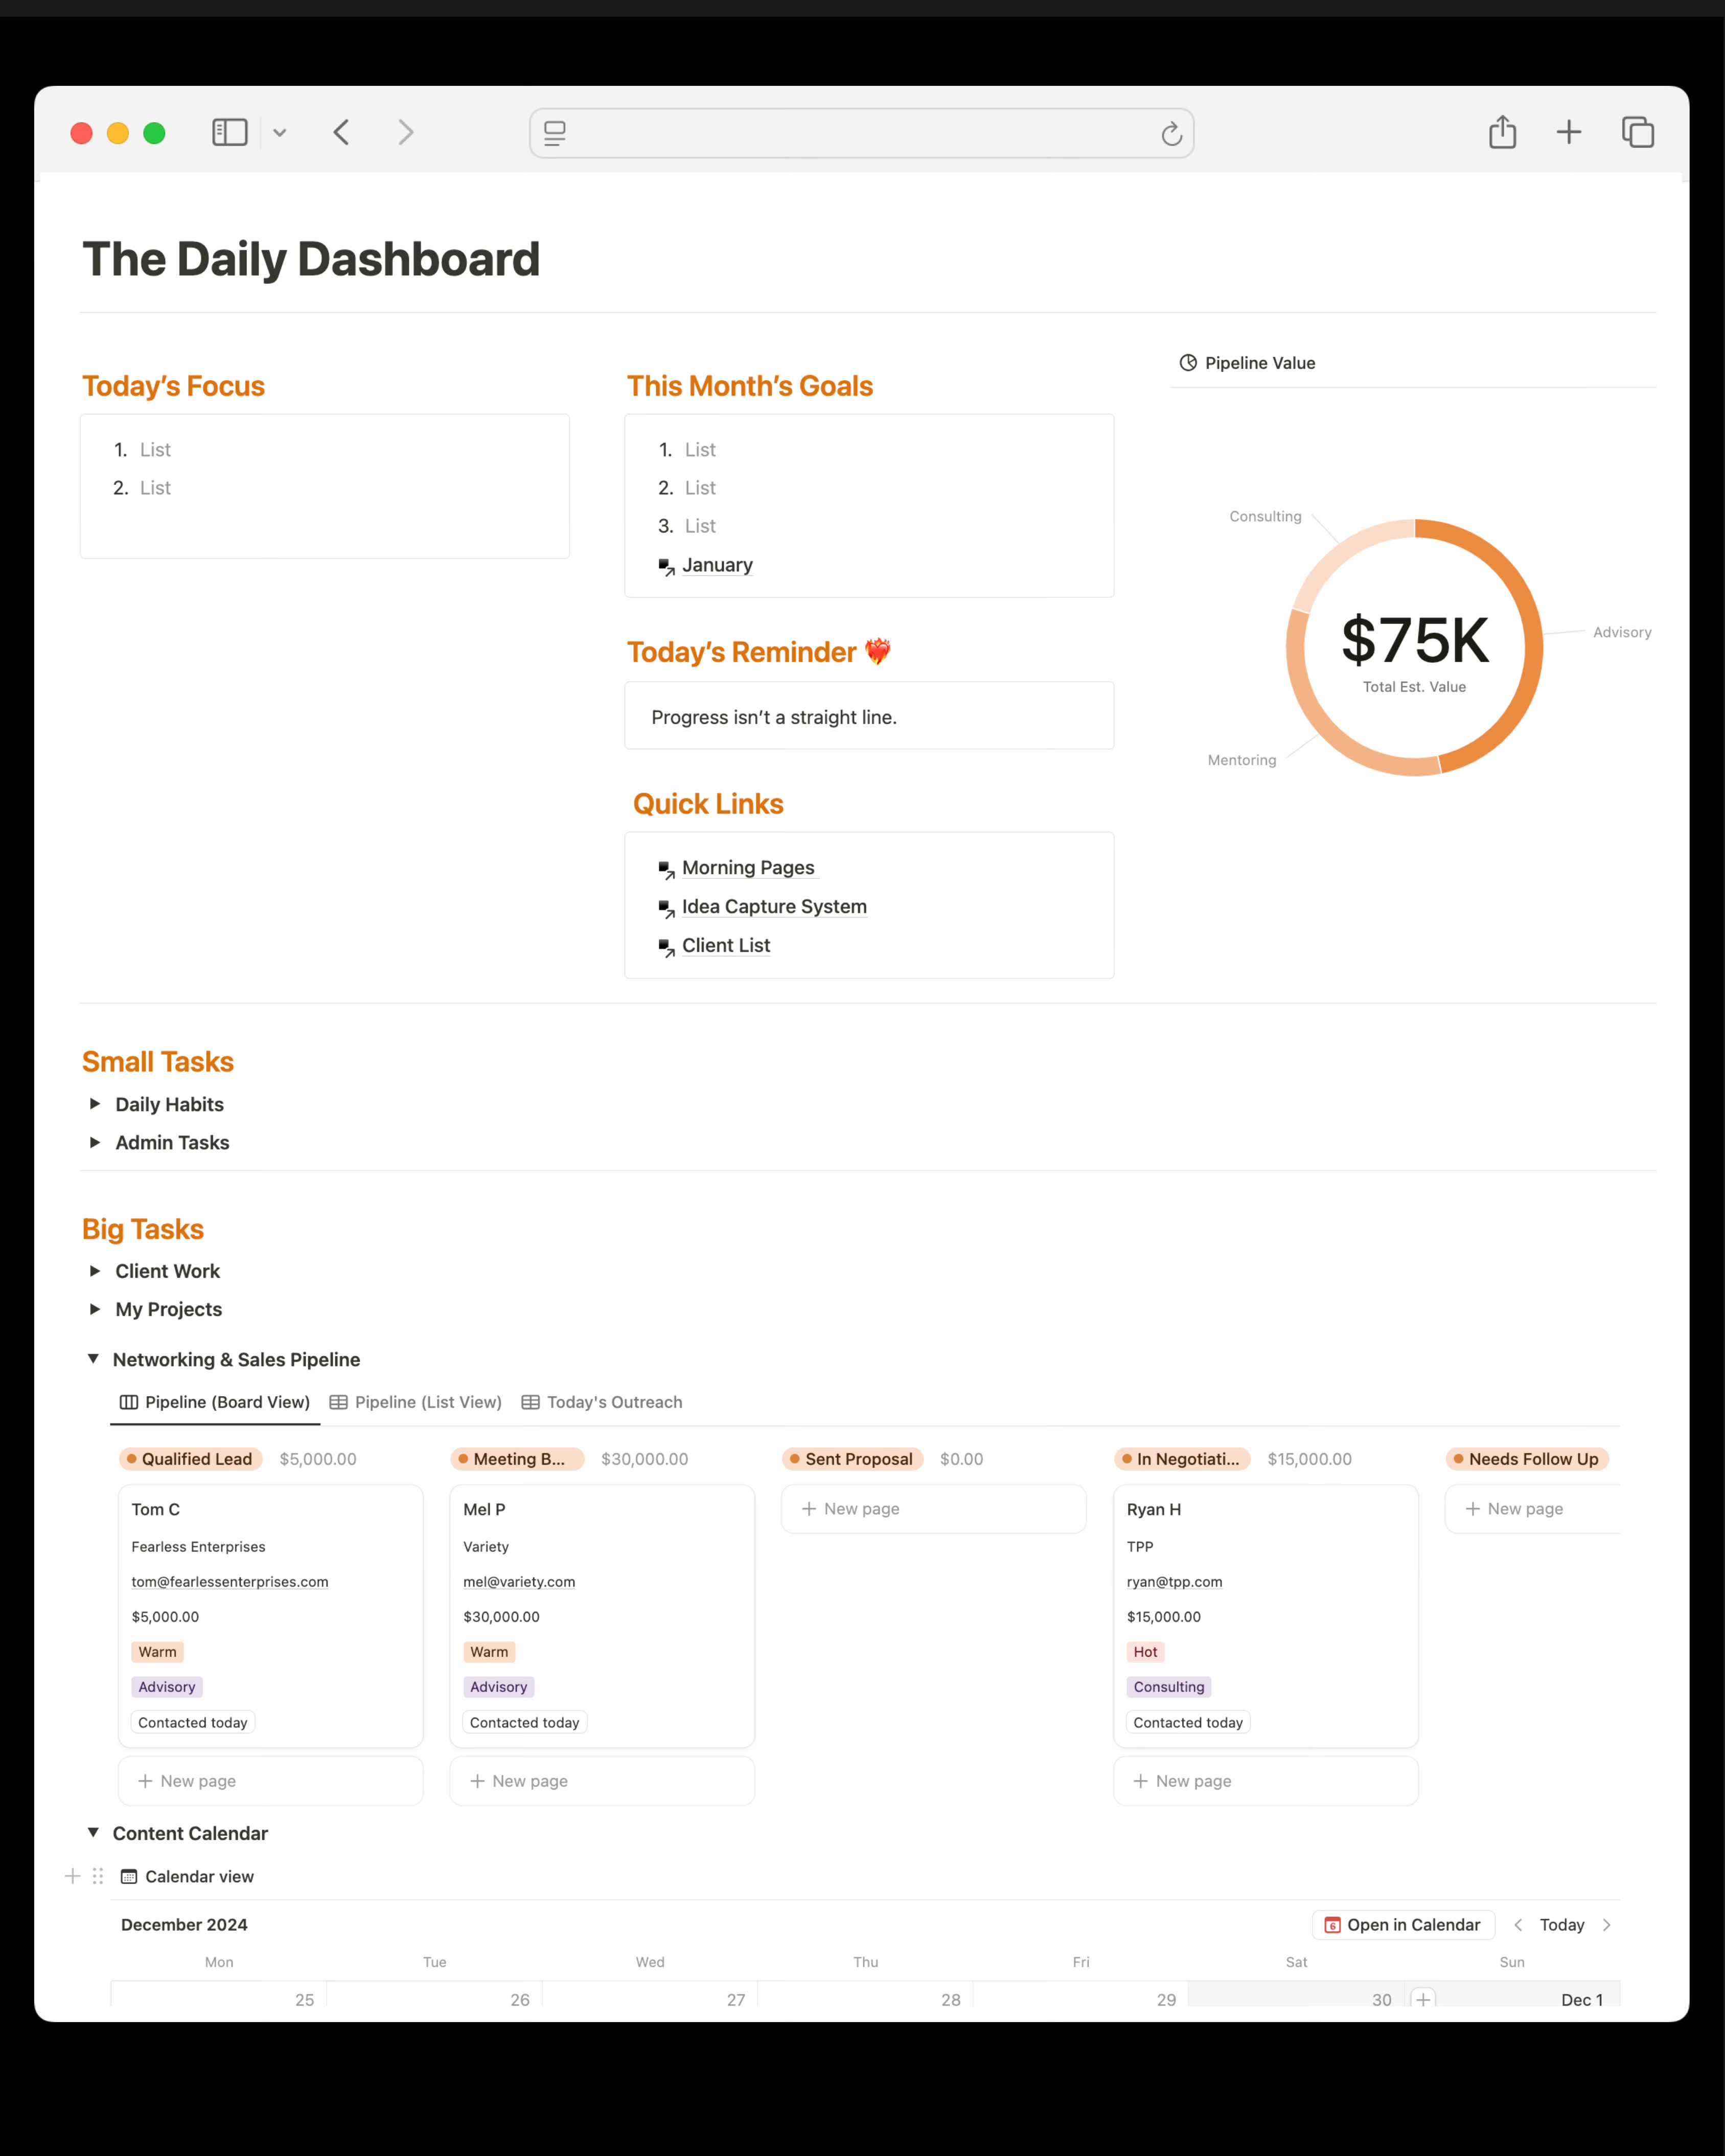
Task: Go back with the back arrow
Action: (341, 132)
